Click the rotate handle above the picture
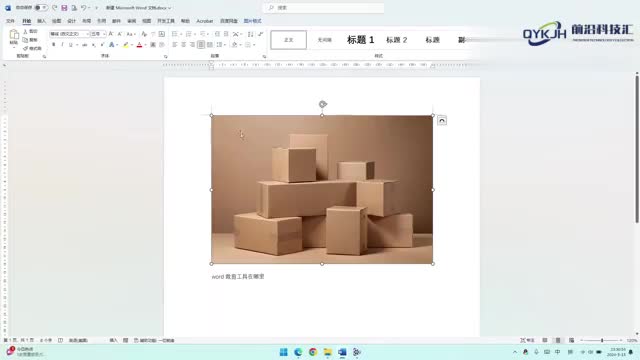 (x=322, y=104)
